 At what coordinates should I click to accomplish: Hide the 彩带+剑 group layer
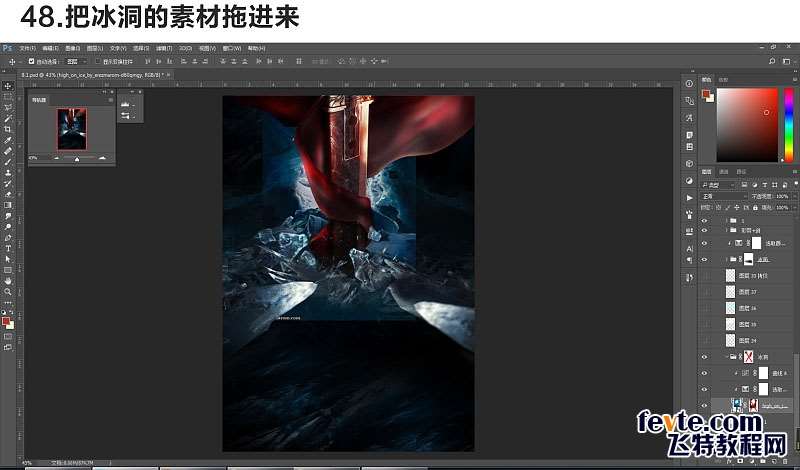pyautogui.click(x=705, y=230)
